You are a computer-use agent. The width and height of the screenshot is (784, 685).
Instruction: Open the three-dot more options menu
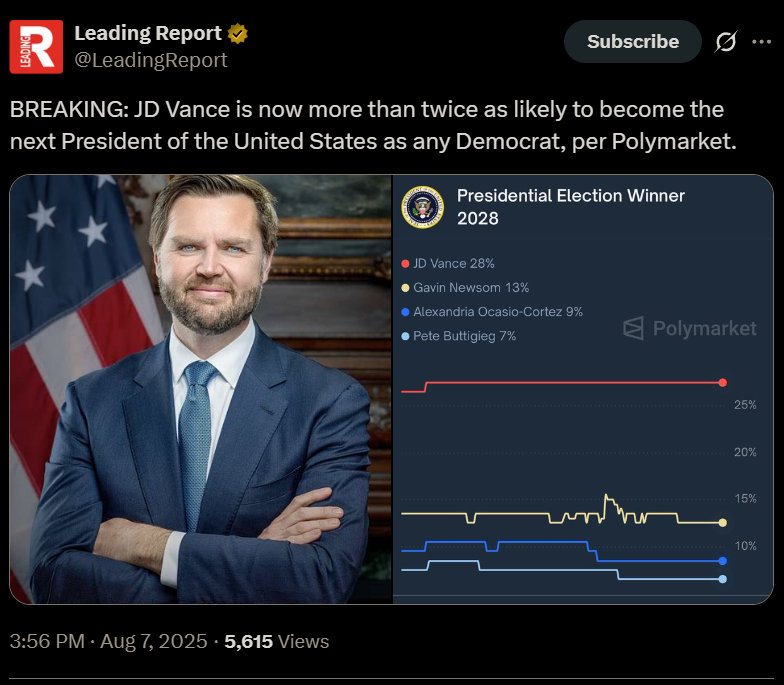pos(762,42)
